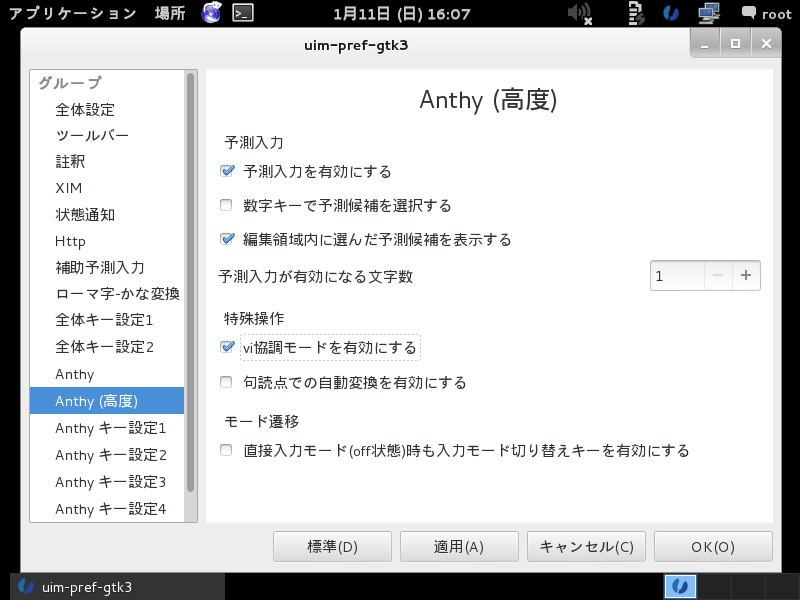Enable 数字キーで予測候補を選択する option
The height and width of the screenshot is (600, 800).
228,206
